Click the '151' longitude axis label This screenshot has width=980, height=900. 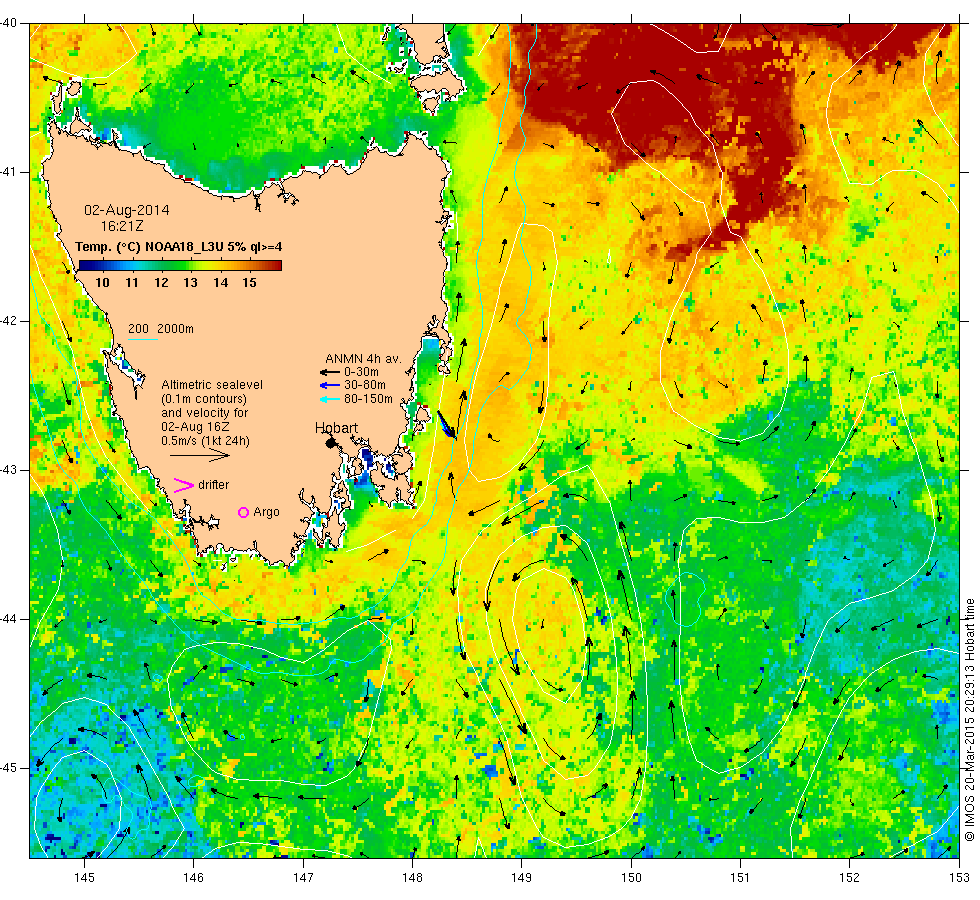click(740, 878)
